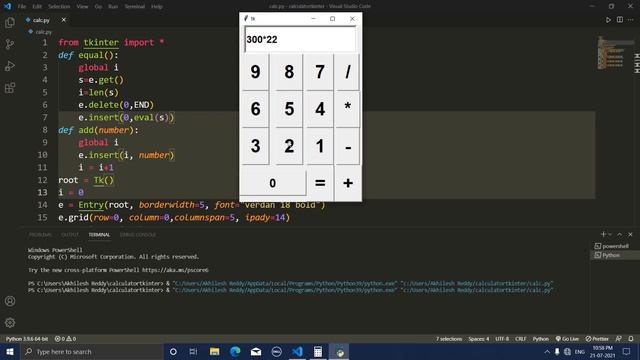Open the Run menu

pos(113,7)
